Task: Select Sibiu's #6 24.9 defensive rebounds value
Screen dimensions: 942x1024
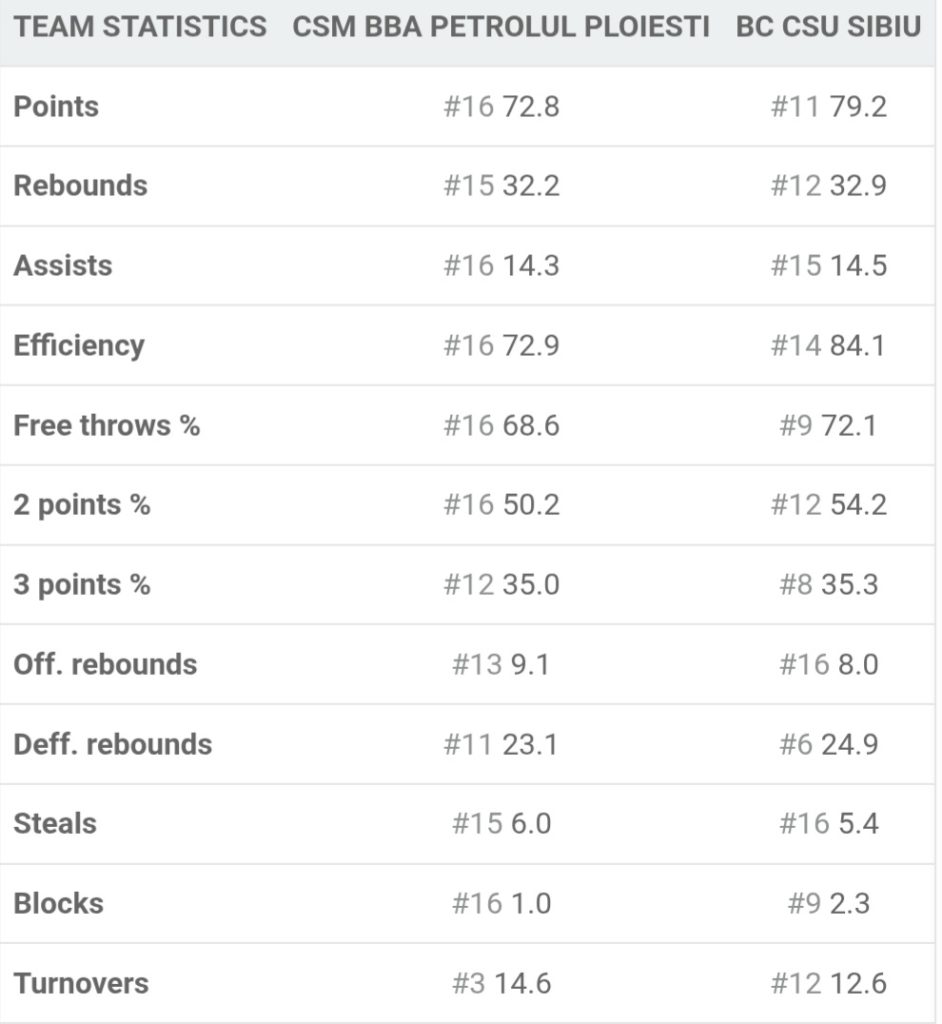Action: 828,744
